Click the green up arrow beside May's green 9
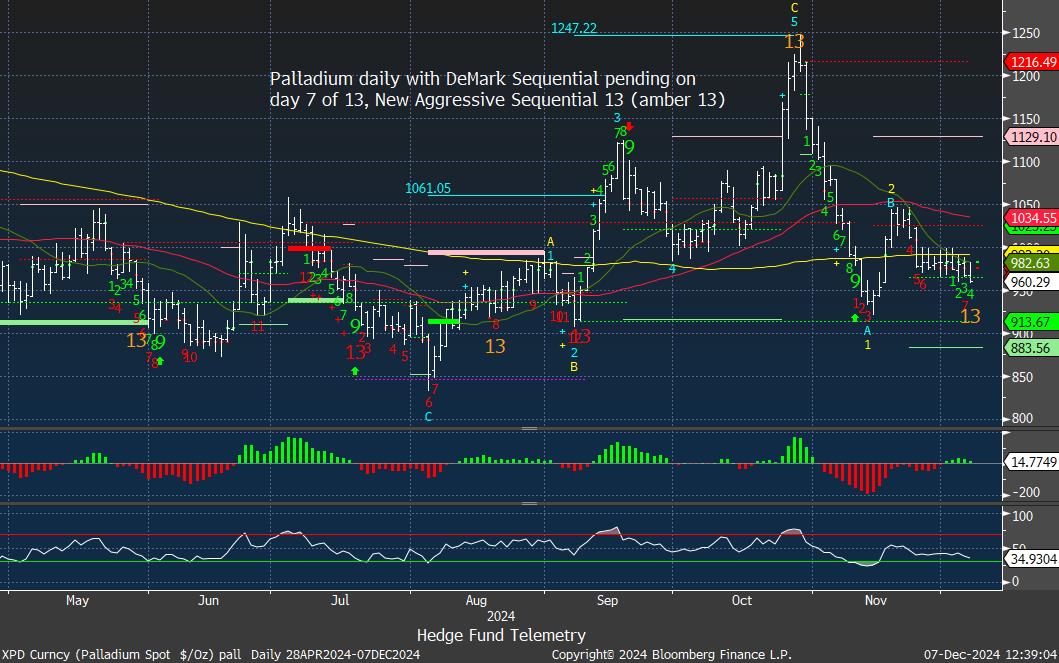This screenshot has height=663, width=1059. (160, 360)
